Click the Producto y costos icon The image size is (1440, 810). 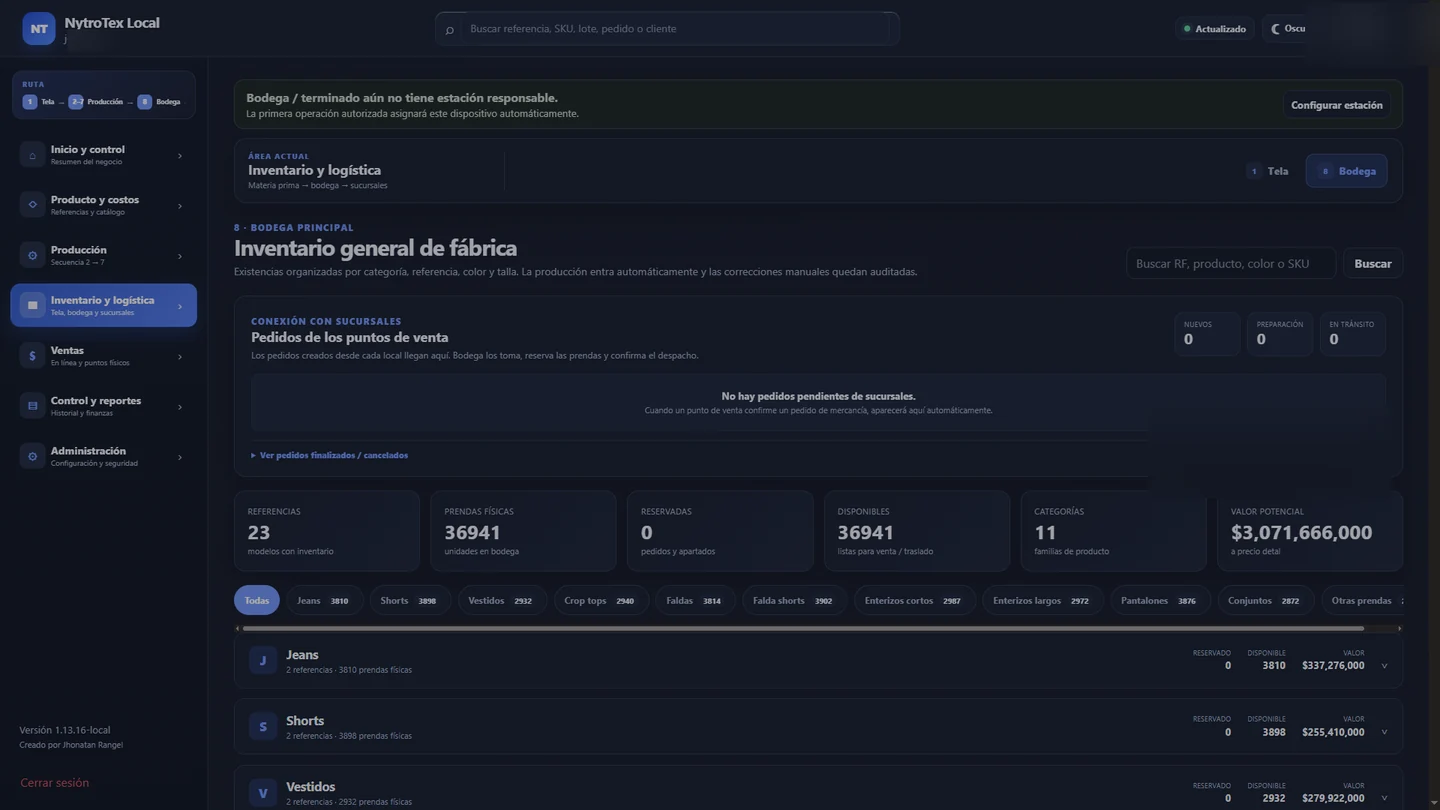[32, 205]
